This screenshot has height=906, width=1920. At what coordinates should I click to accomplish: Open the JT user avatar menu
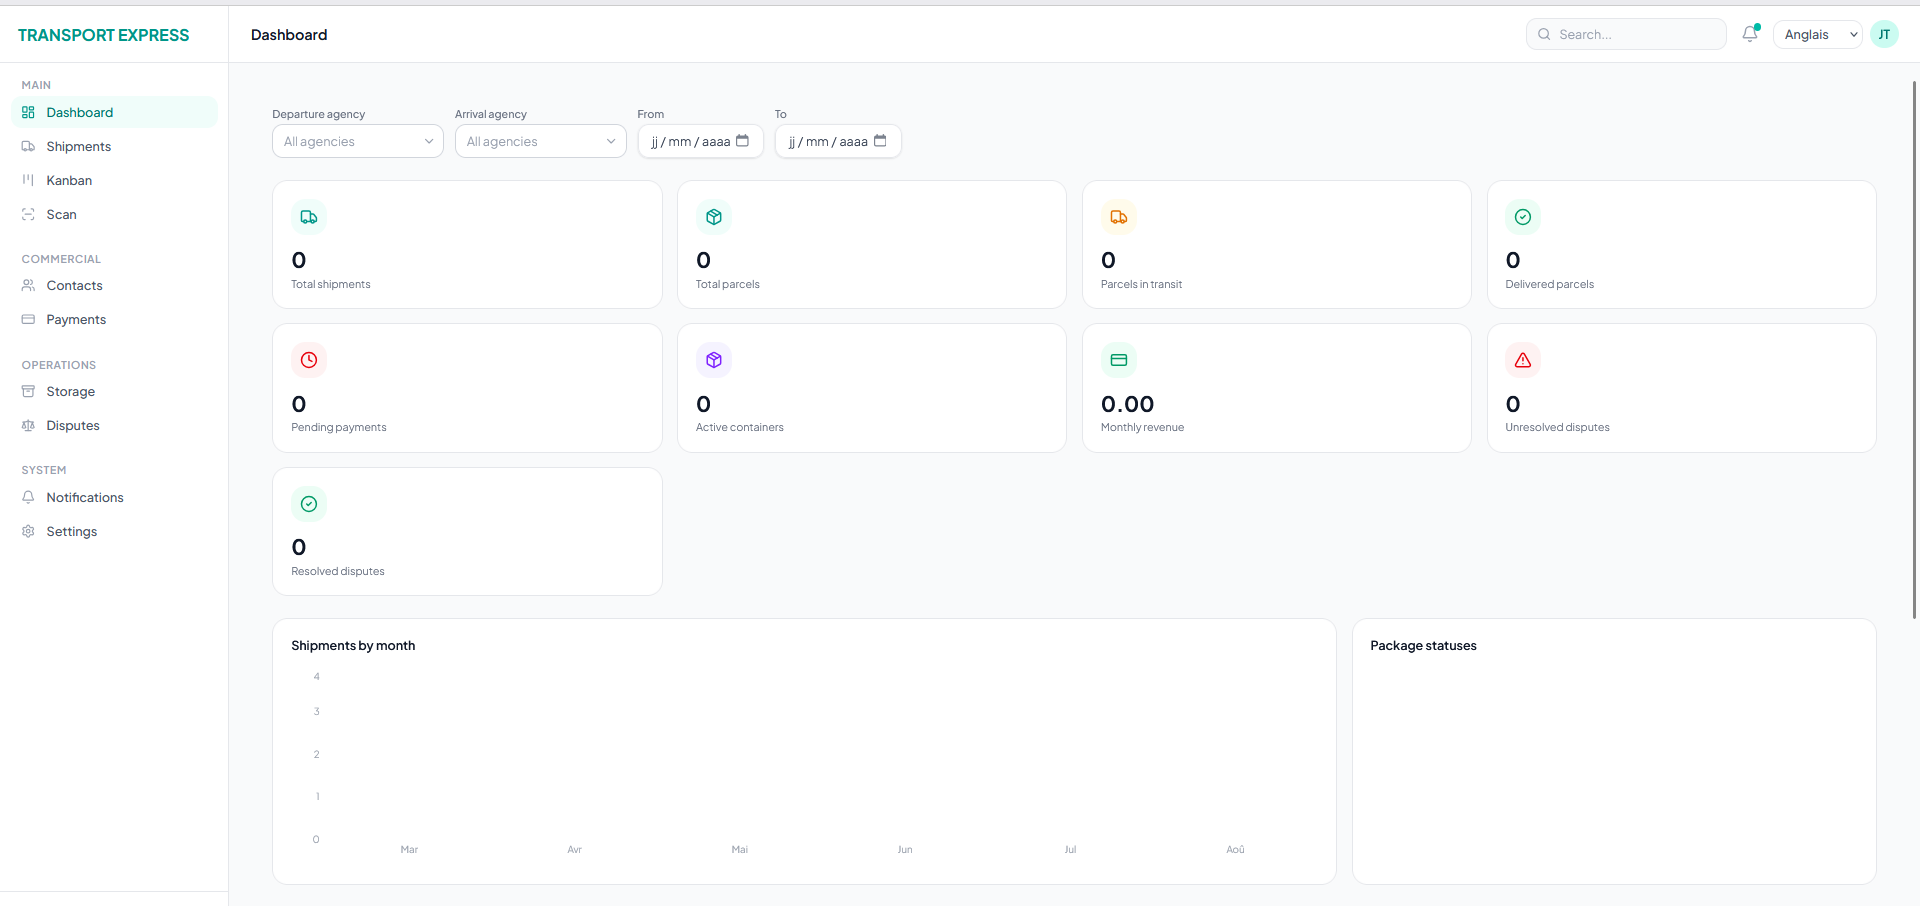1884,34
